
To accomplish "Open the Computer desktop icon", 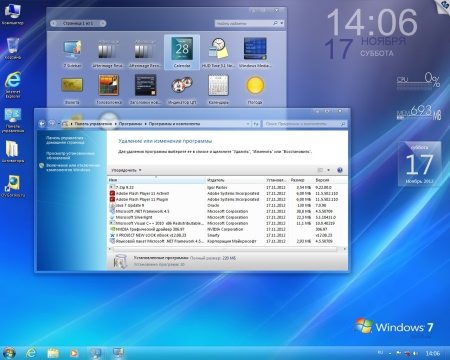I will point(13,15).
